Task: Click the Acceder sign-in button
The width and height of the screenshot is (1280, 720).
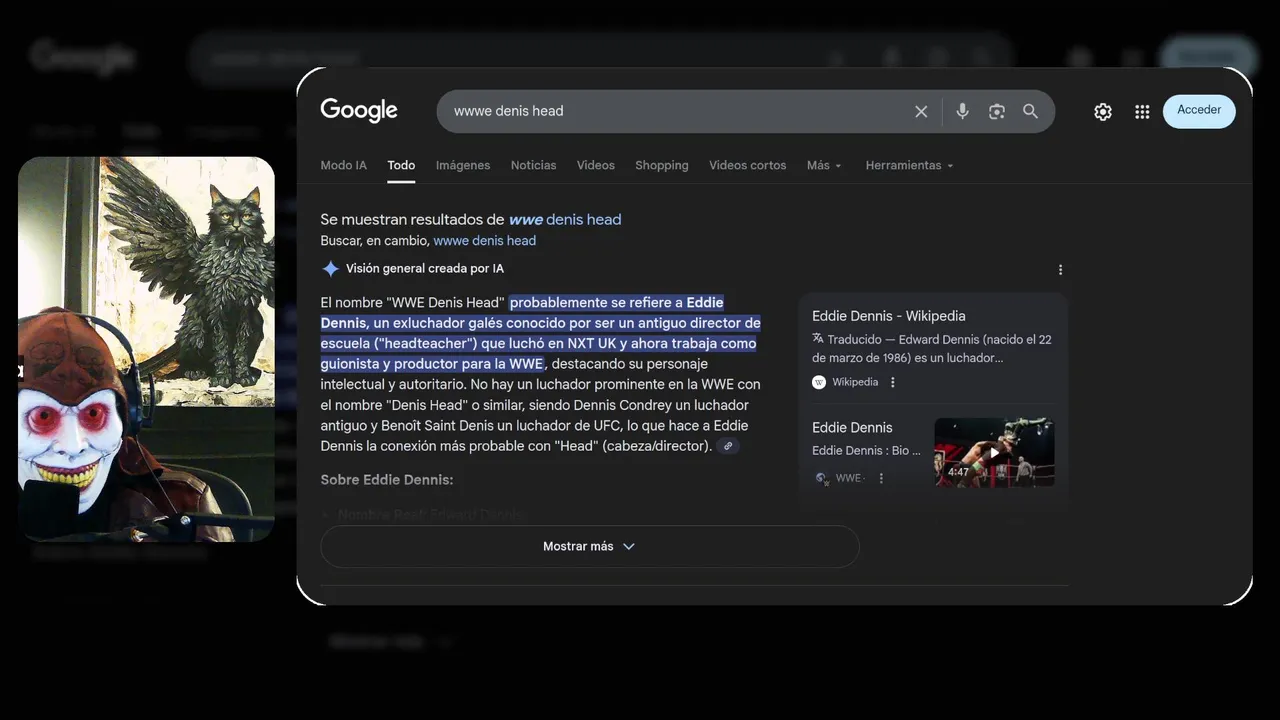Action: click(x=1199, y=110)
